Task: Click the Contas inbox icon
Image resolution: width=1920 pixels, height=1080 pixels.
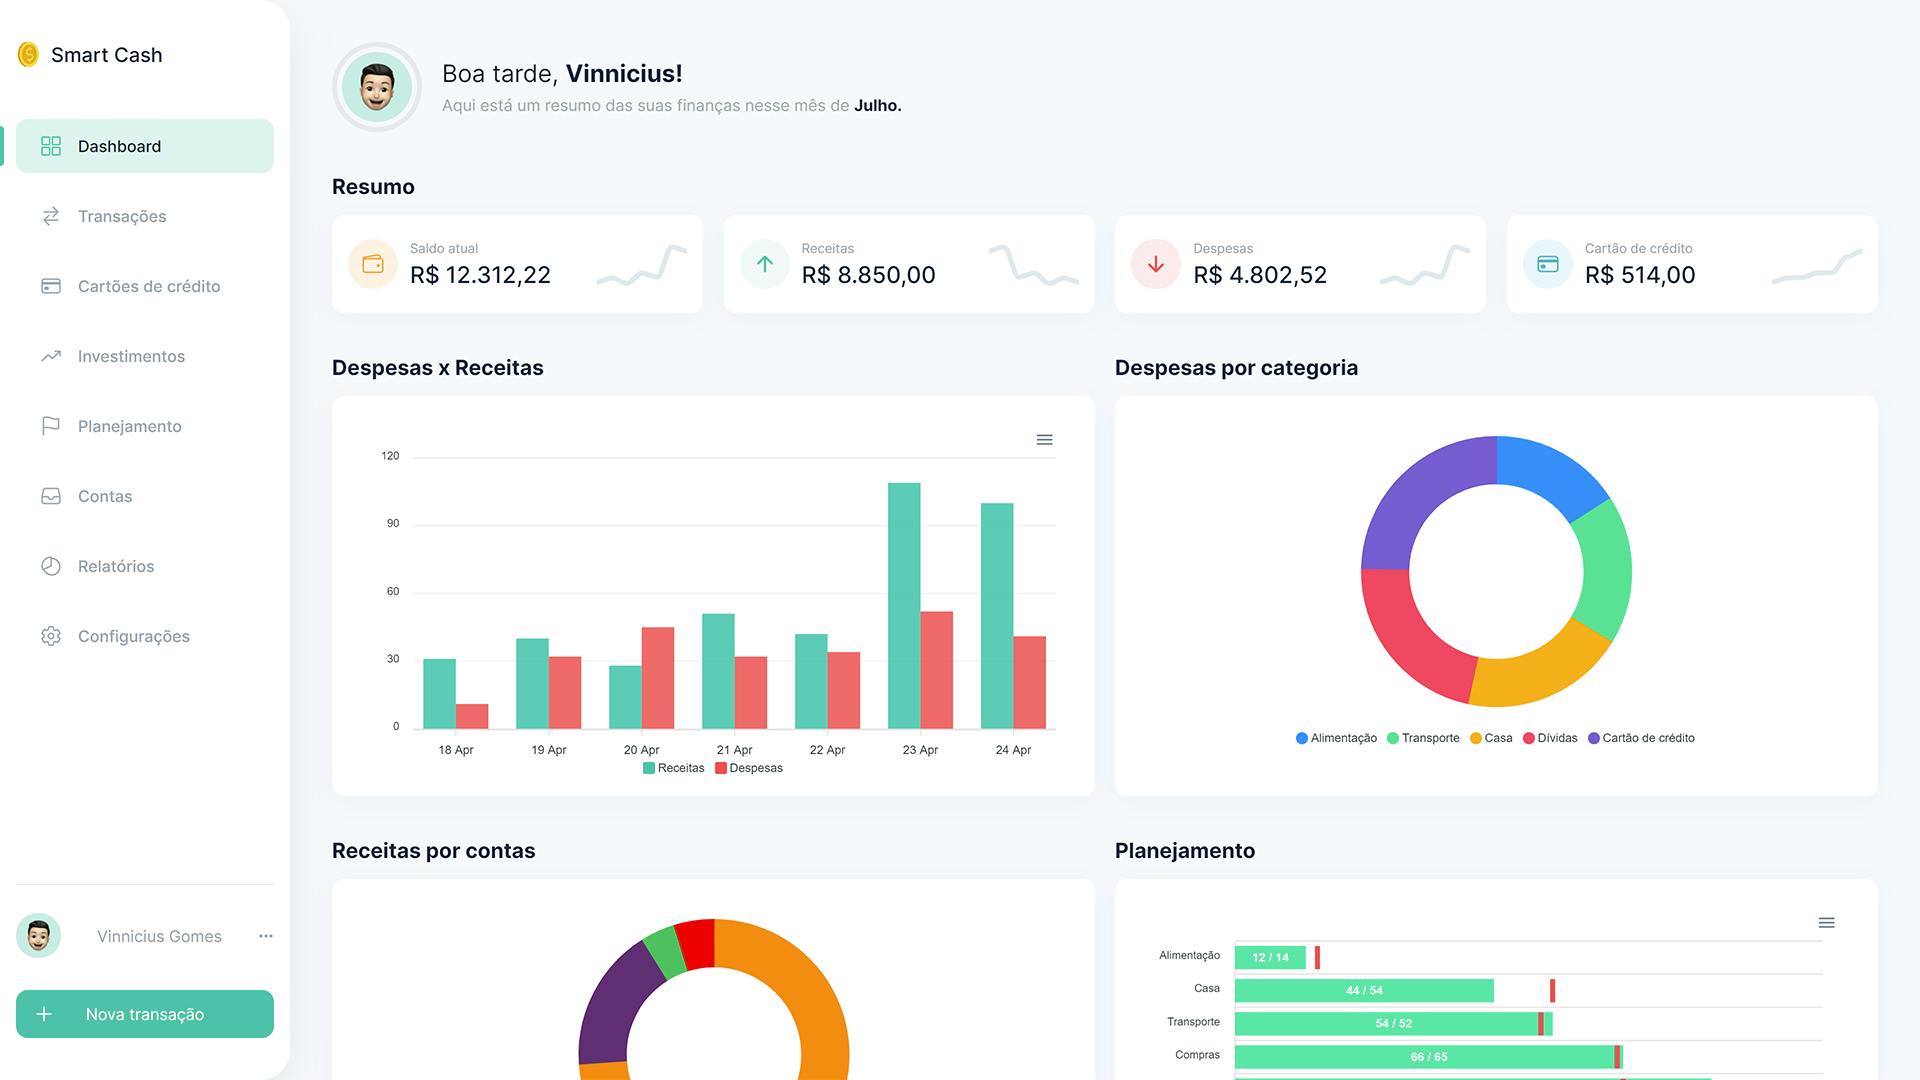Action: pos(51,496)
